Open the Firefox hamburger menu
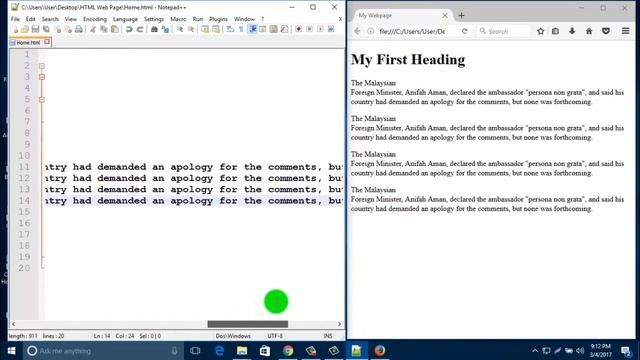 pos(625,31)
